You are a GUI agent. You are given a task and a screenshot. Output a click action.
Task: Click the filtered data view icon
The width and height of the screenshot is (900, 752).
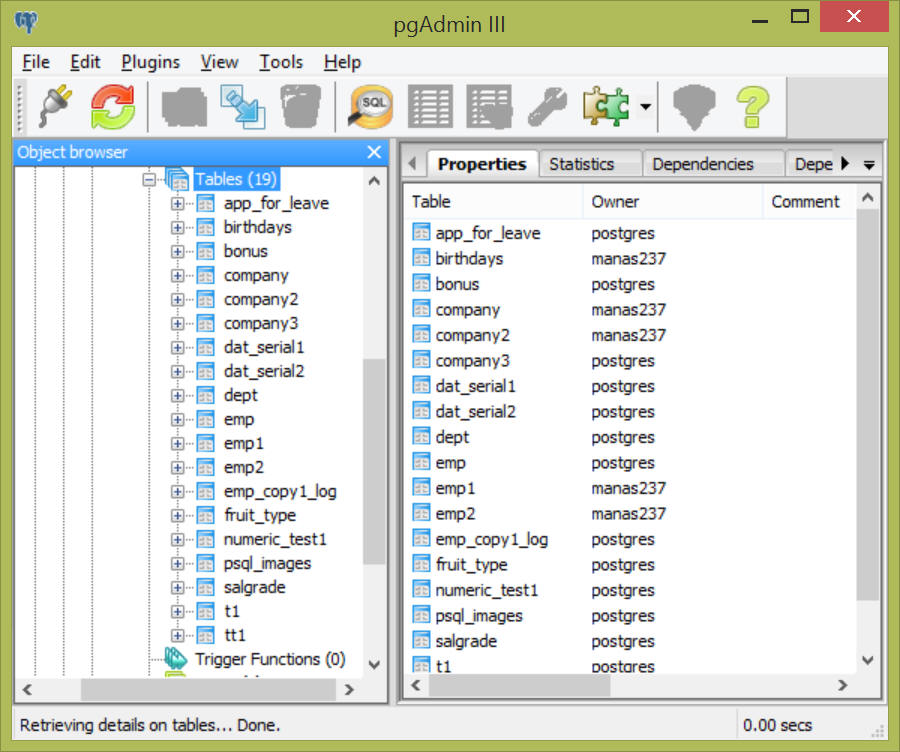489,106
